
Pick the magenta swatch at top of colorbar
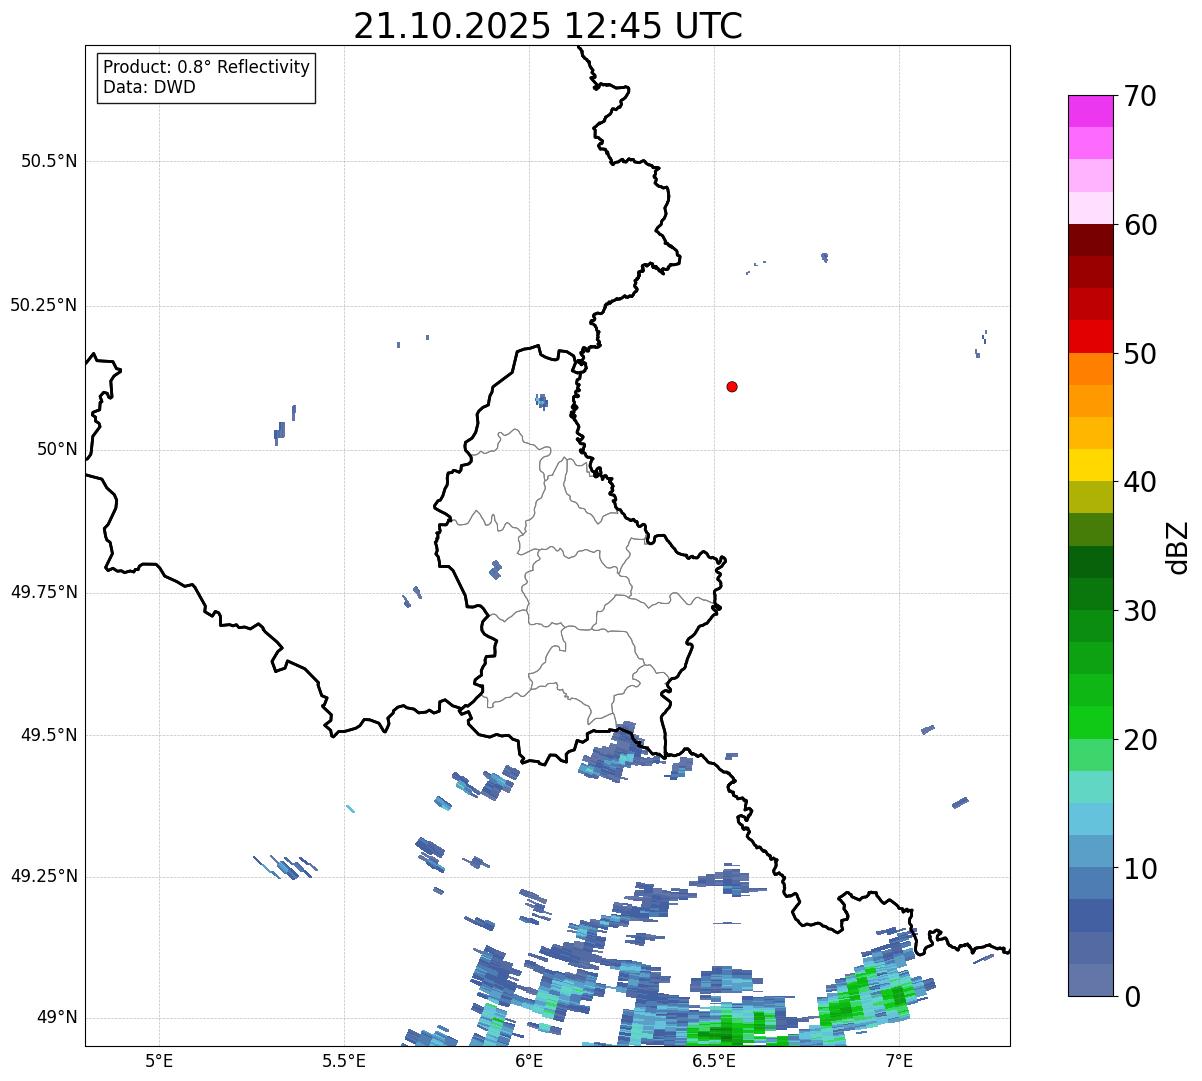coord(1090,111)
